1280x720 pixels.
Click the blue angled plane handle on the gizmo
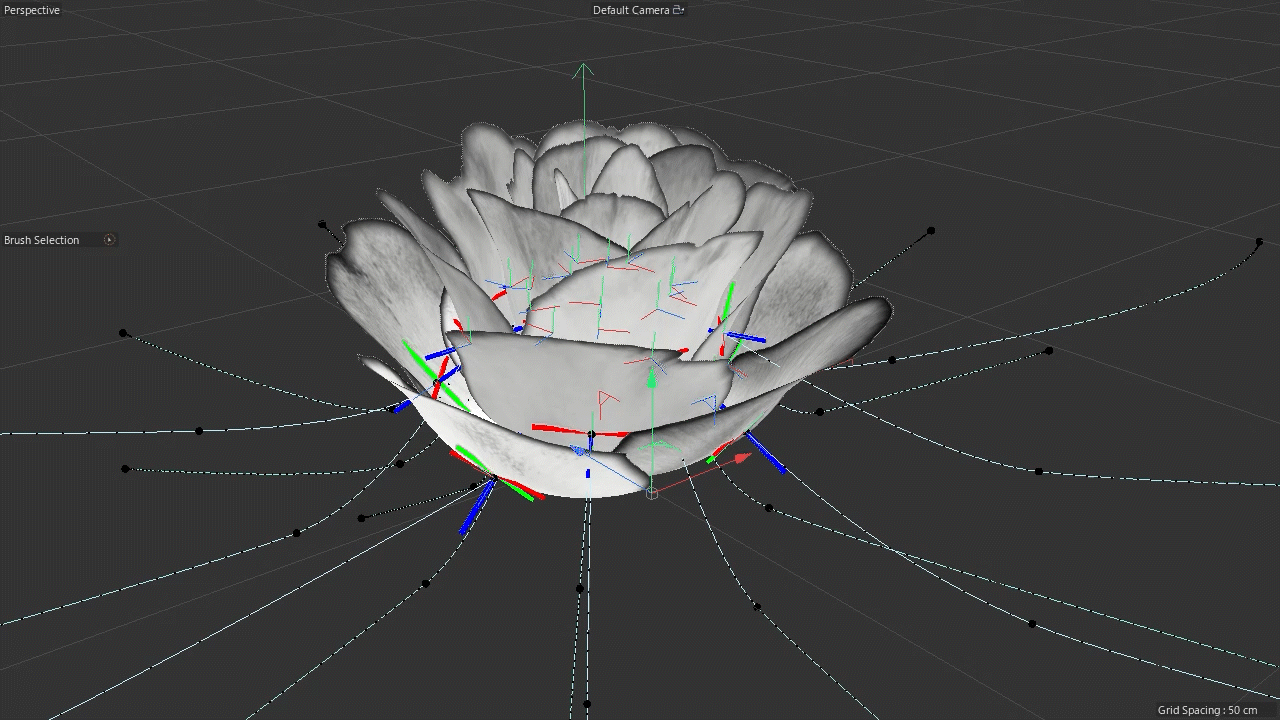(711, 404)
